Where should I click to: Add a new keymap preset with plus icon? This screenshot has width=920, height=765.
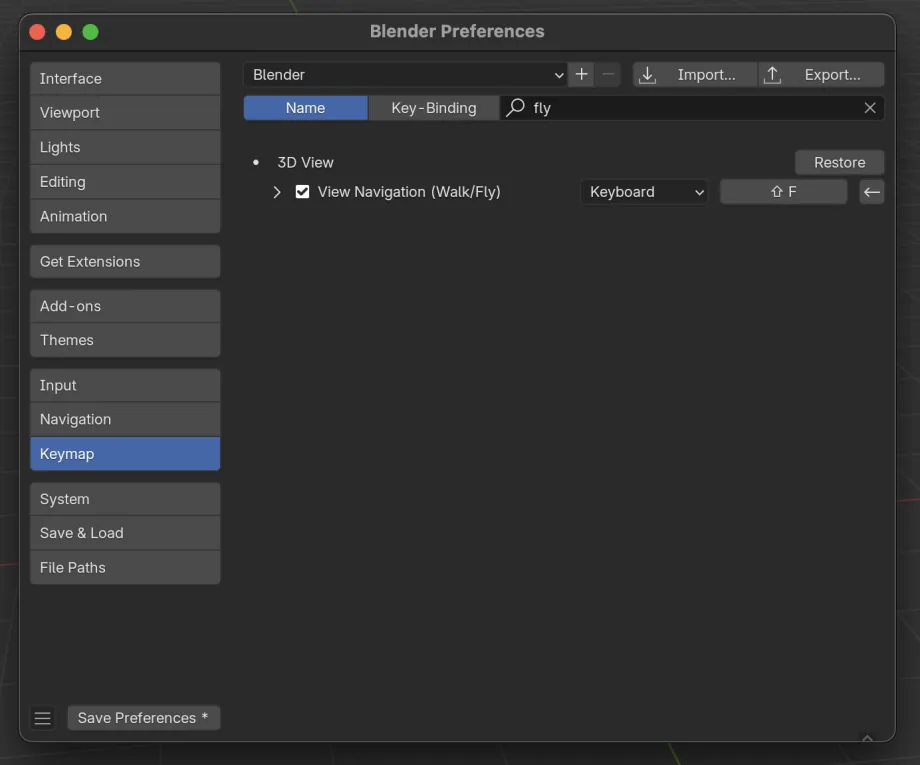click(x=581, y=75)
